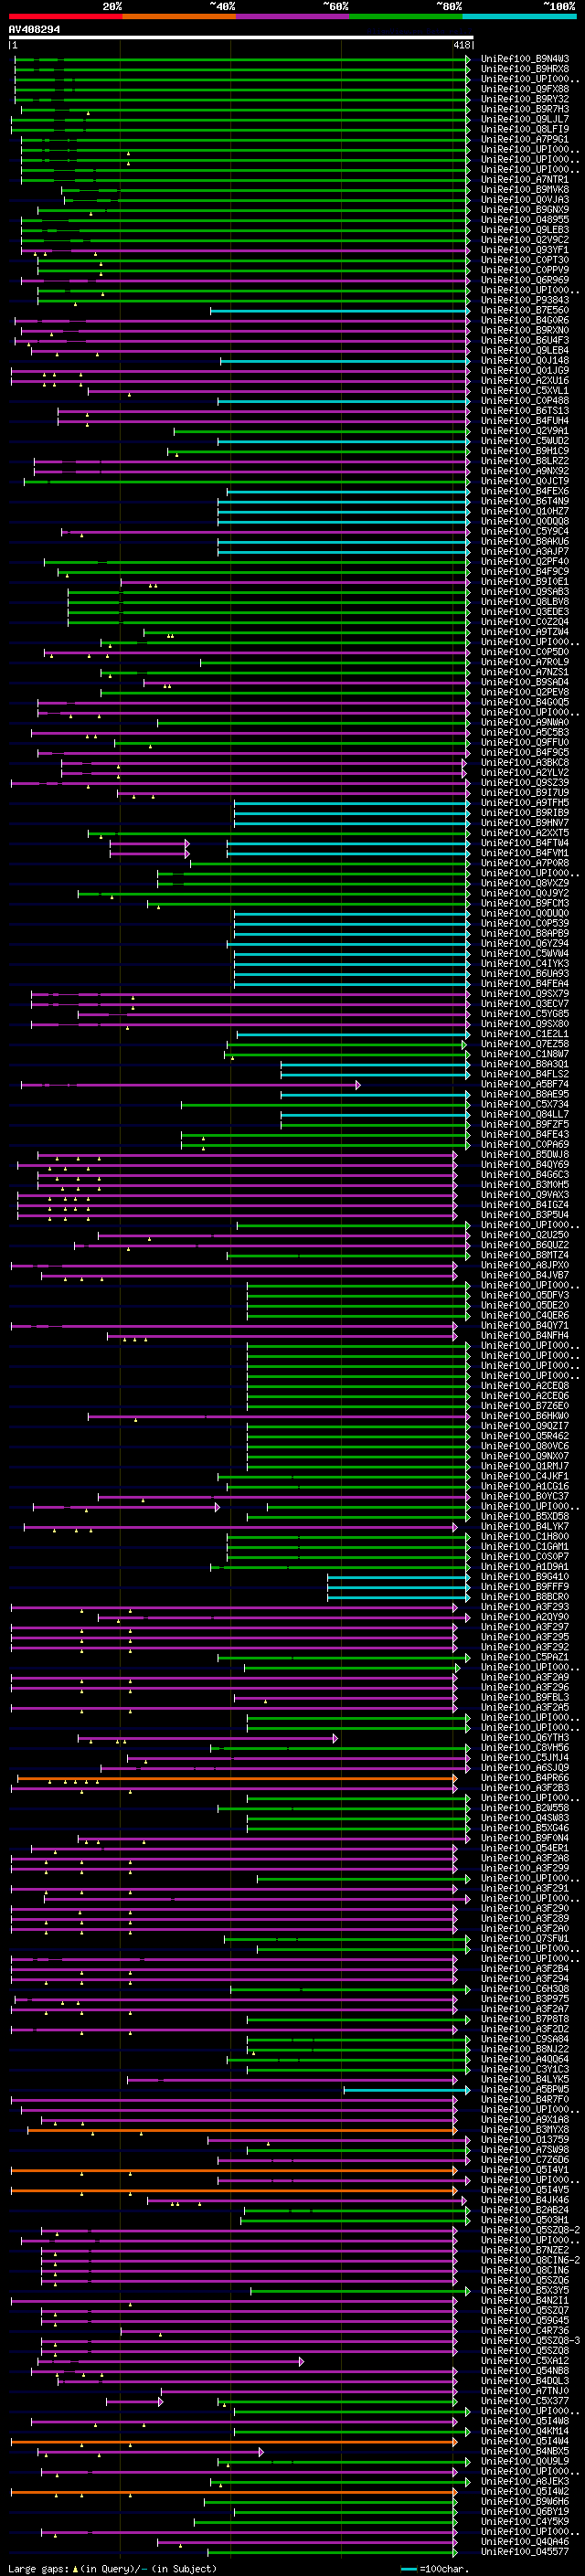Click the purple ~60% identity legend segment
This screenshot has height=2576, width=585.
pyautogui.click(x=293, y=16)
